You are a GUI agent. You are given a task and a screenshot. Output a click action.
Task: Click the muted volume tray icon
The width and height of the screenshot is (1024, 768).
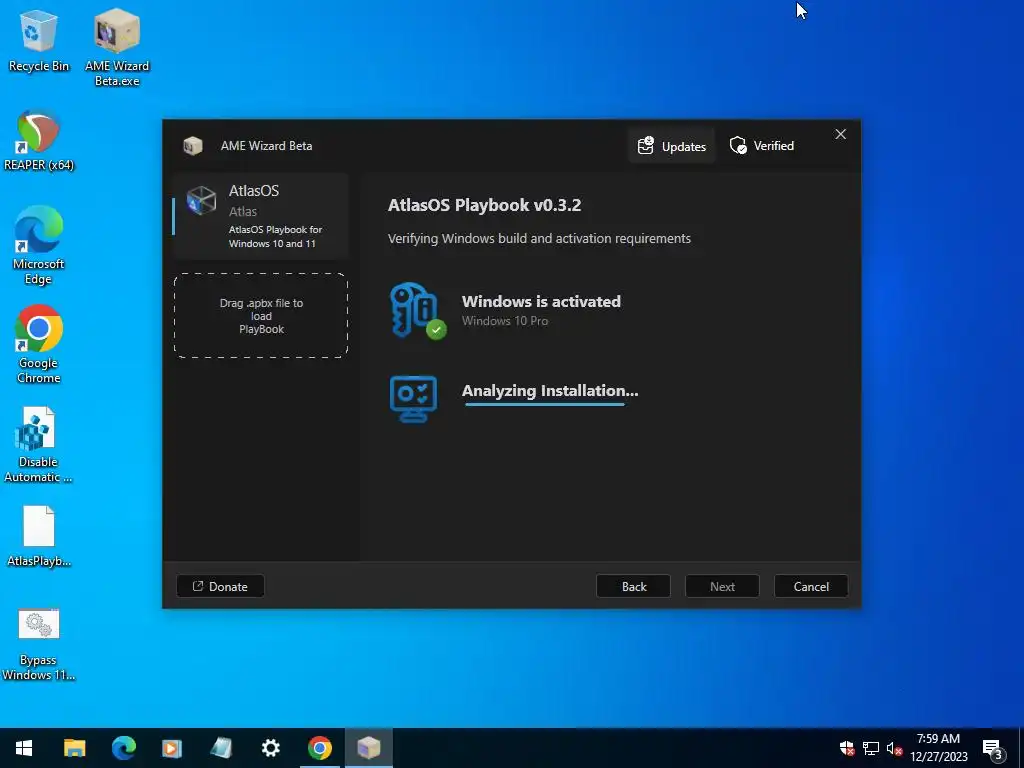click(x=894, y=748)
